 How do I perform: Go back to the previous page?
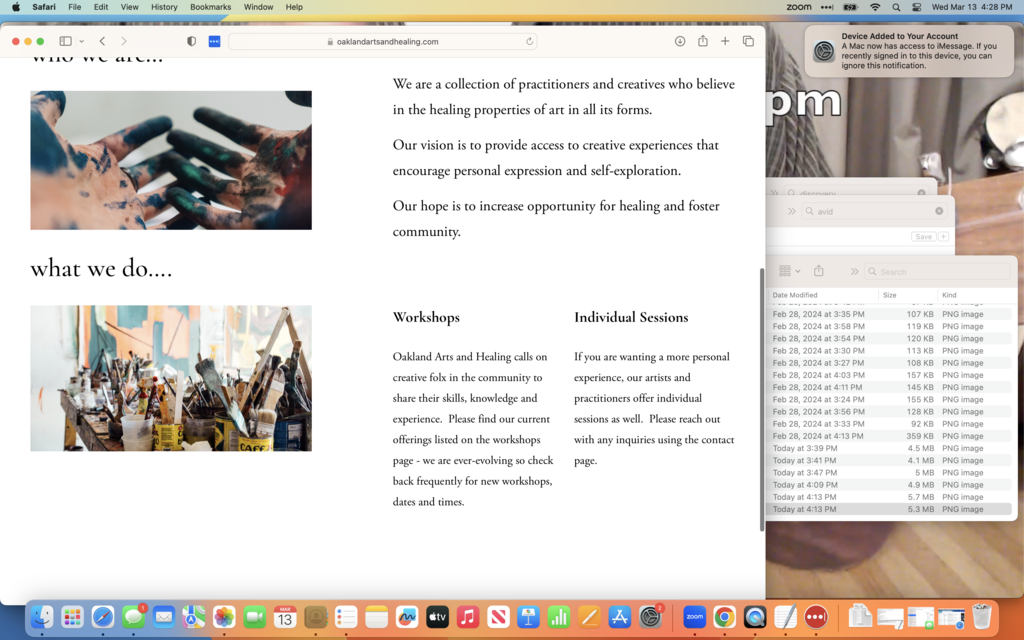[102, 41]
